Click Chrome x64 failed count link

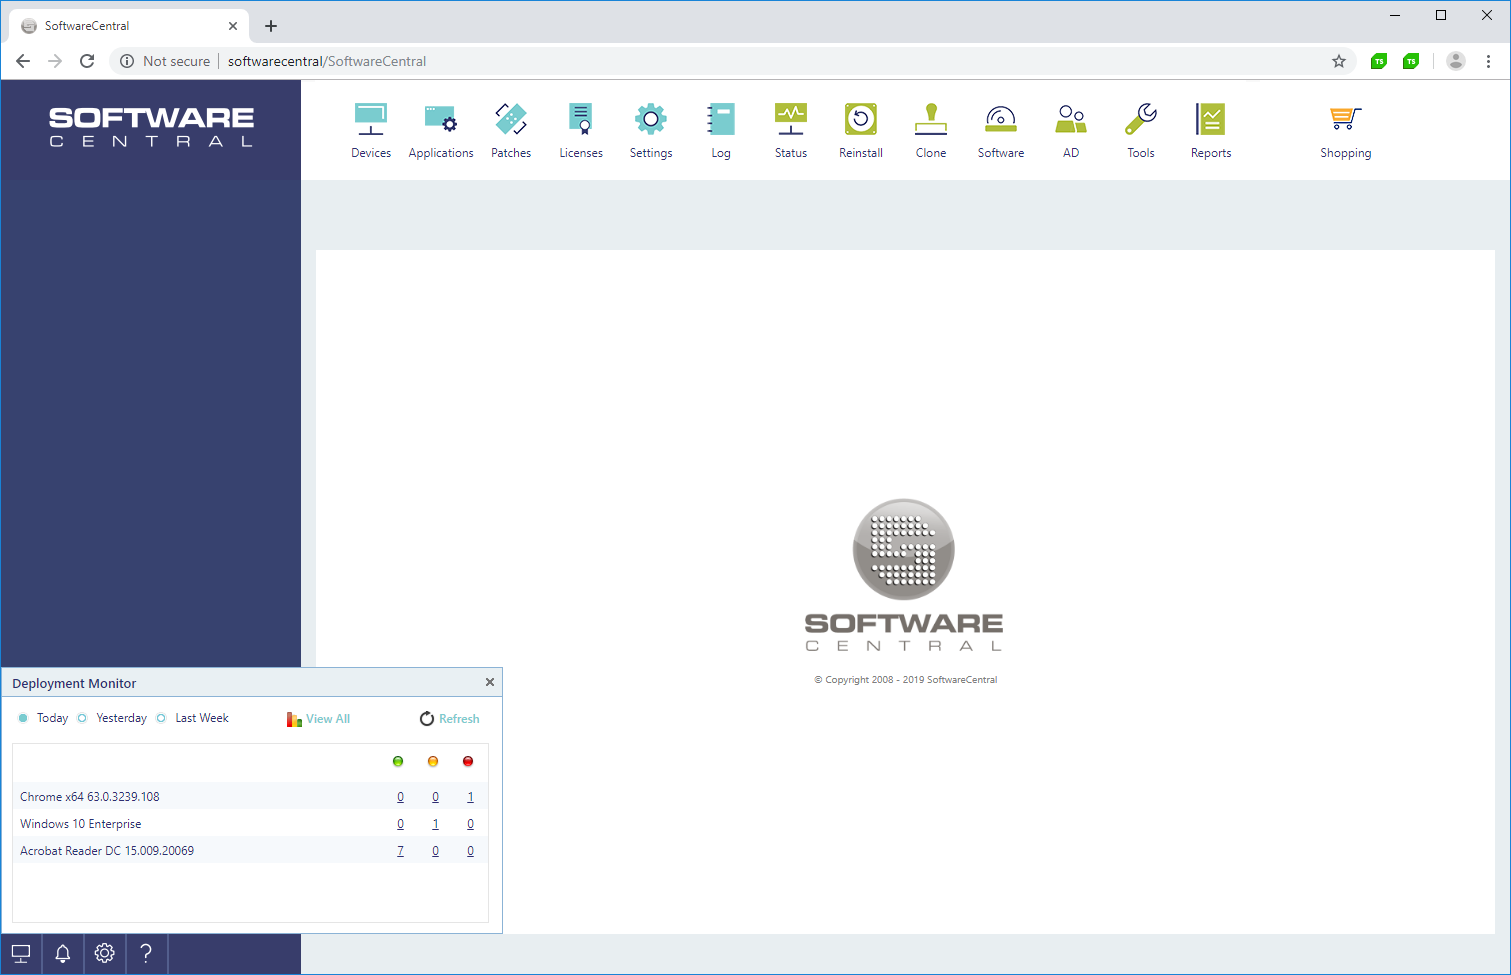coord(470,797)
